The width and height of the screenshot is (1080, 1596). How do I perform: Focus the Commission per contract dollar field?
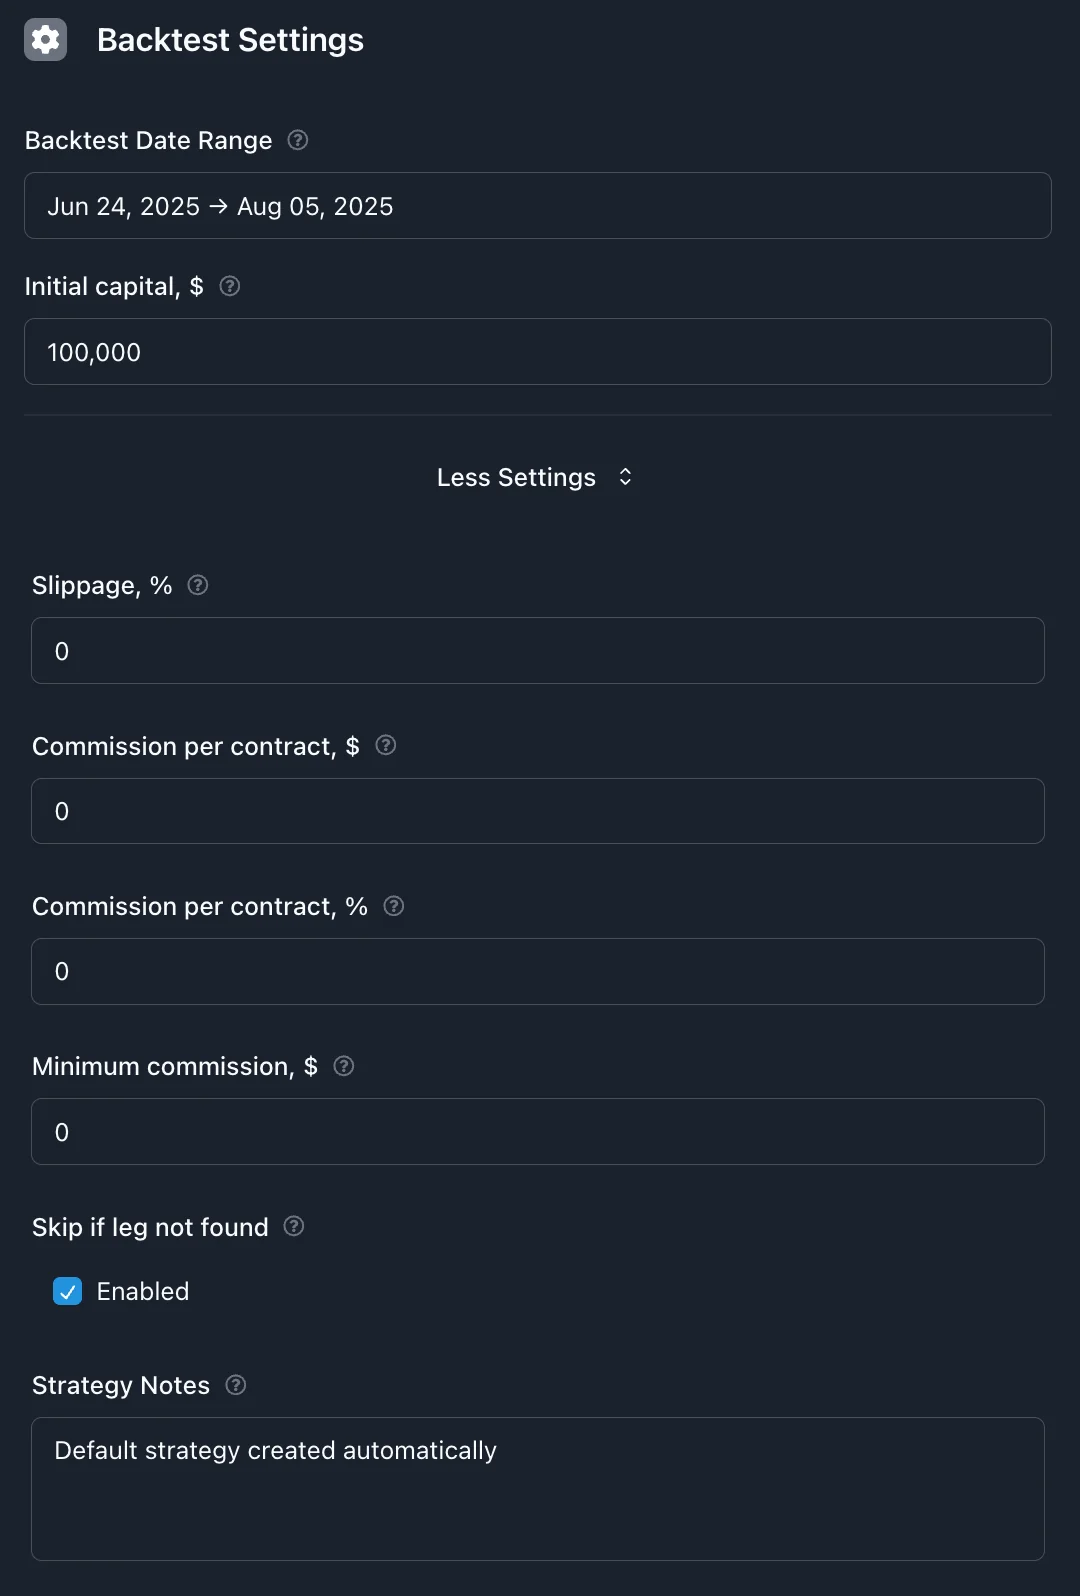(x=538, y=811)
